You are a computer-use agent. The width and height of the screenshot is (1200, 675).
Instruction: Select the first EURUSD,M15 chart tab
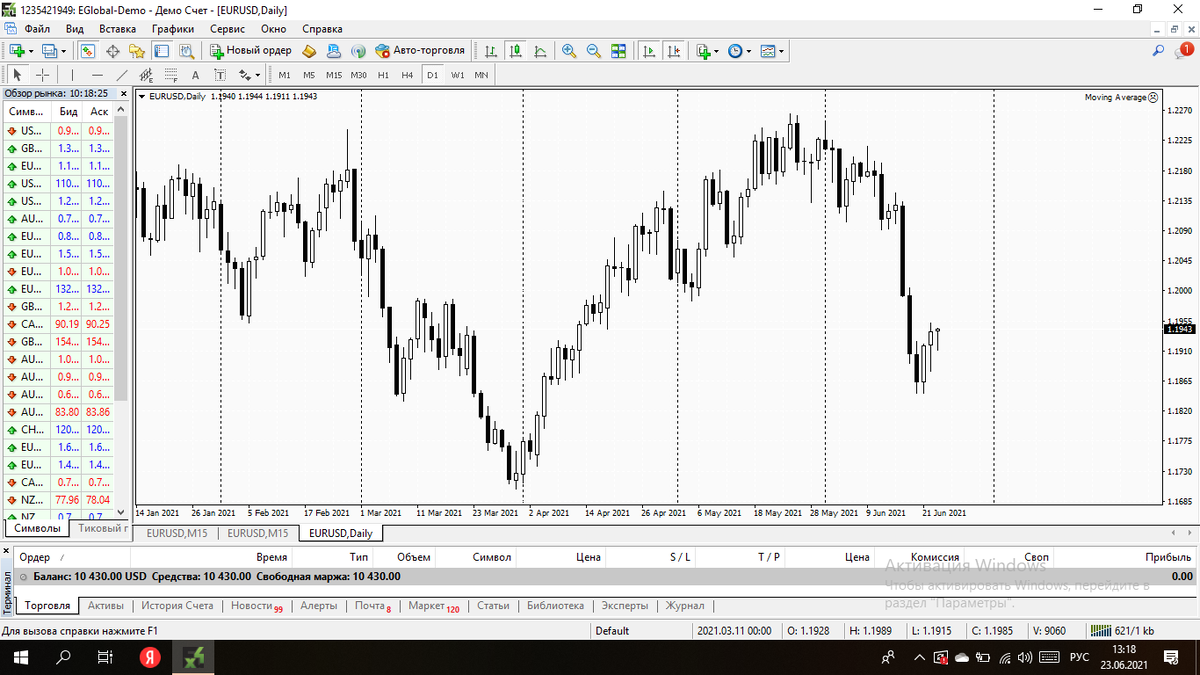point(175,533)
